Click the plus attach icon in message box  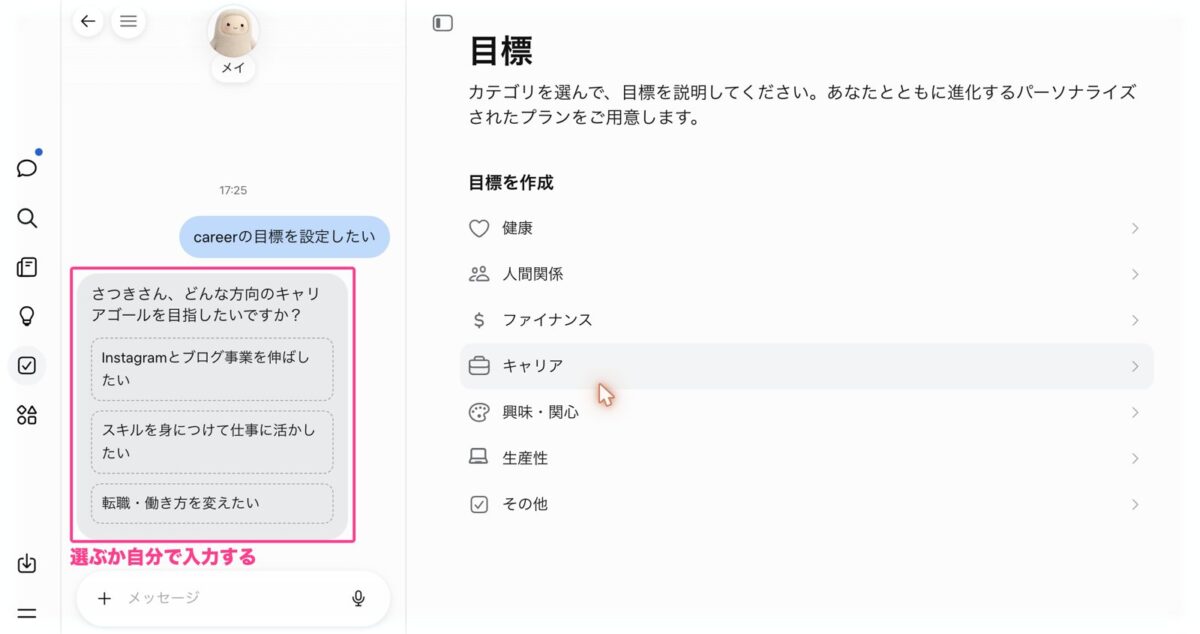point(104,598)
